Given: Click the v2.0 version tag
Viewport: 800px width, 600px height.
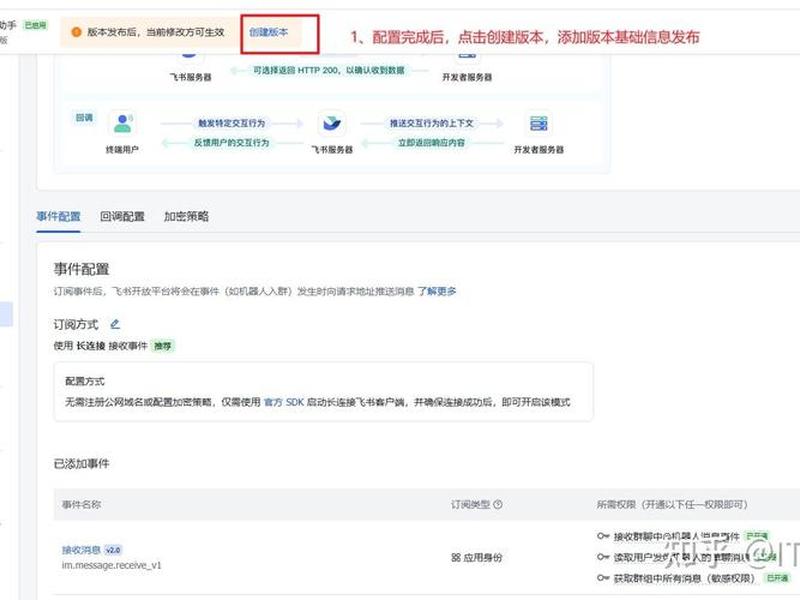Looking at the screenshot, I should point(113,550).
